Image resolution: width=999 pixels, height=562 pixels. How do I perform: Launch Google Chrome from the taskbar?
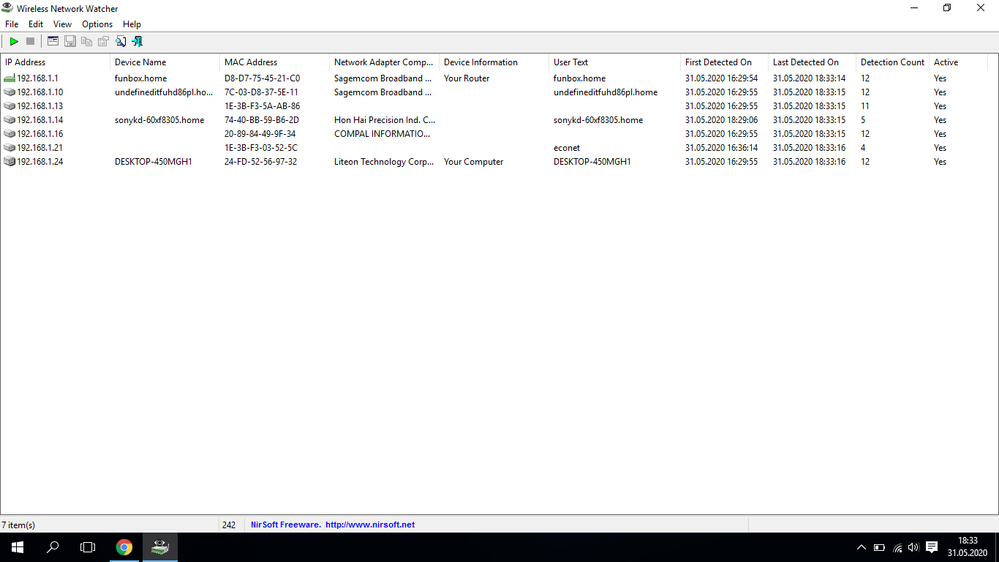pos(124,547)
